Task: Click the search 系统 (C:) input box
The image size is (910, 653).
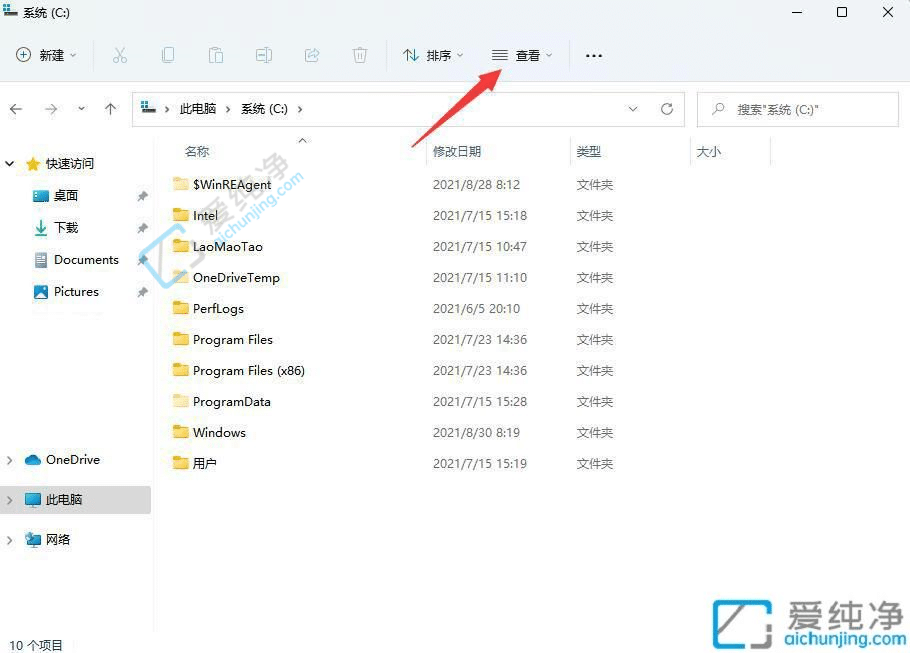Action: coord(798,109)
